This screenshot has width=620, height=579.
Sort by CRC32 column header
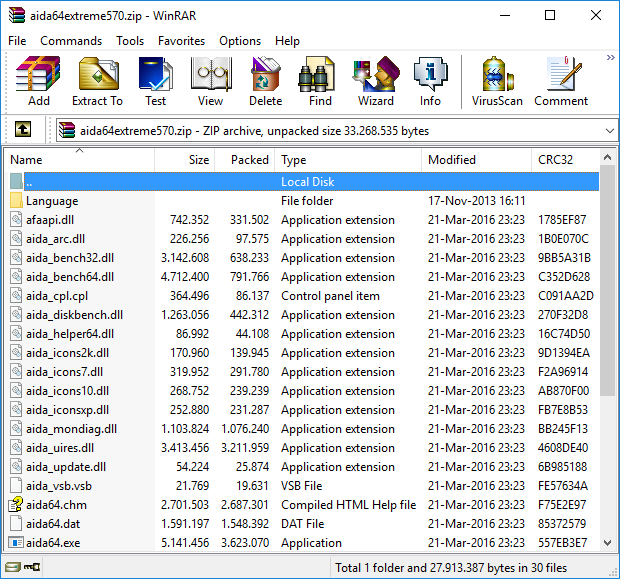[565, 160]
